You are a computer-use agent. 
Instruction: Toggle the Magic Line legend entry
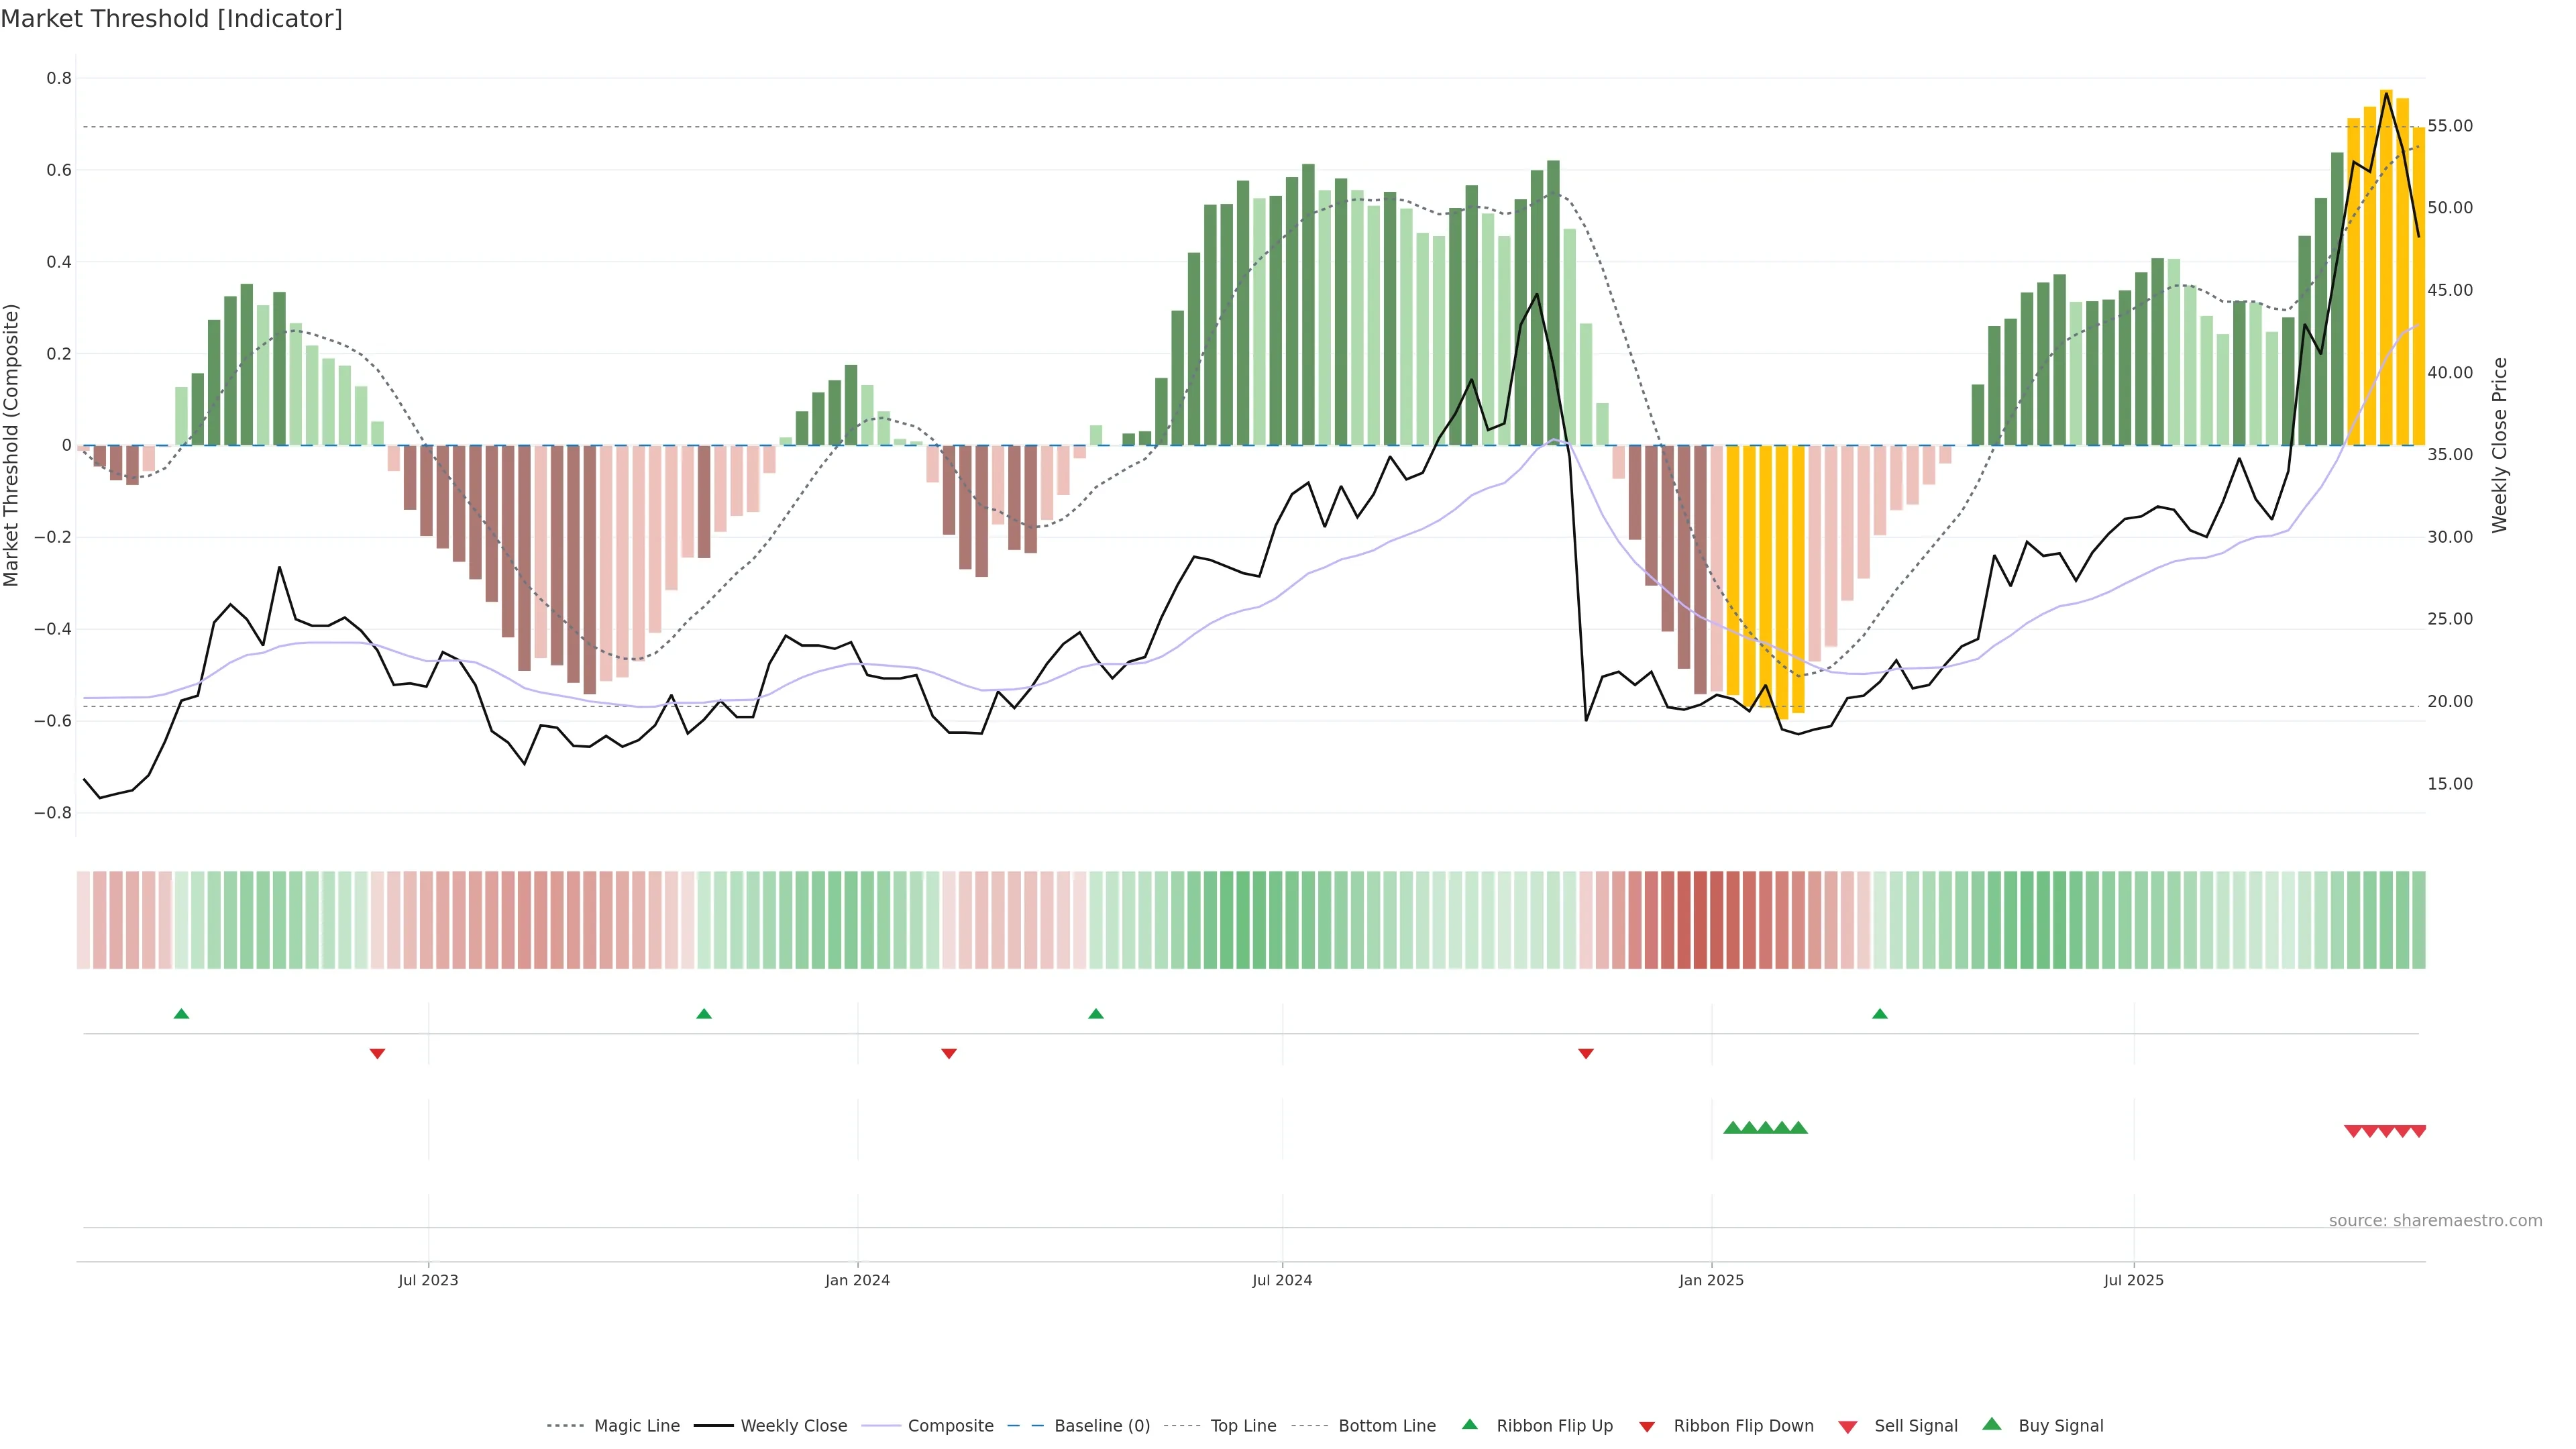click(x=636, y=1426)
